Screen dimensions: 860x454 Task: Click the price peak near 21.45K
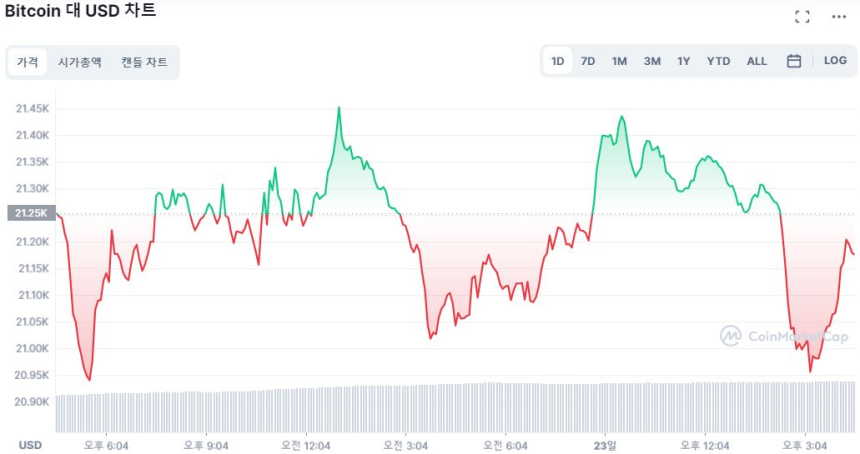[x=339, y=107]
